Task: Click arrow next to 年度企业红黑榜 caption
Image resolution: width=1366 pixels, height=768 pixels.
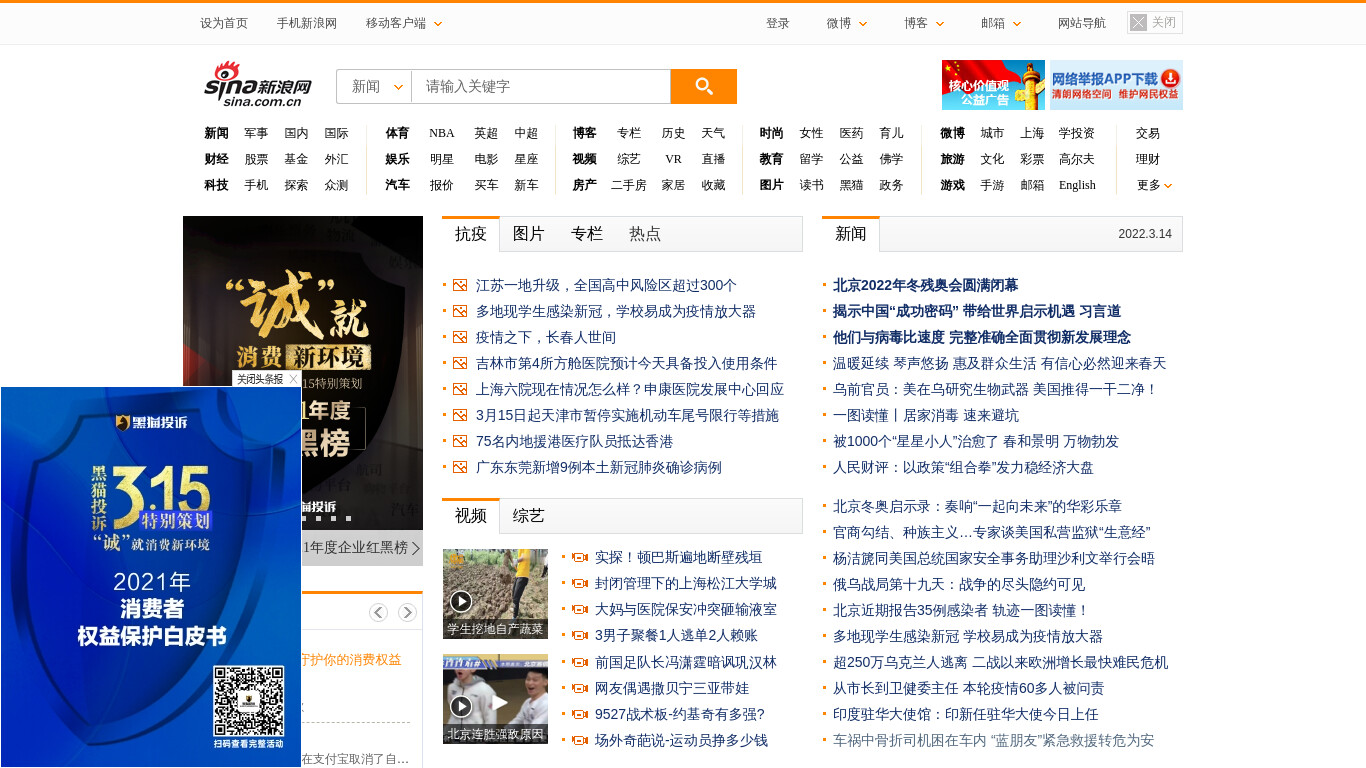Action: click(x=415, y=548)
